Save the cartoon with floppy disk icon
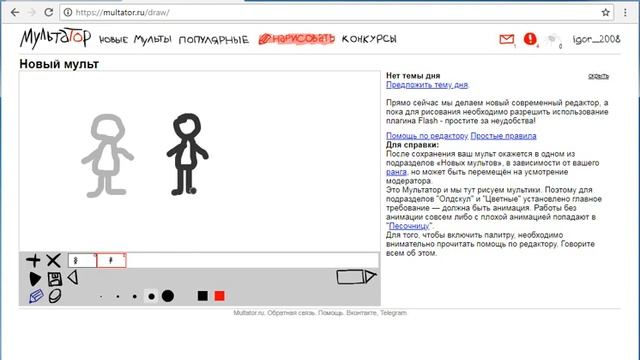 pyautogui.click(x=55, y=279)
